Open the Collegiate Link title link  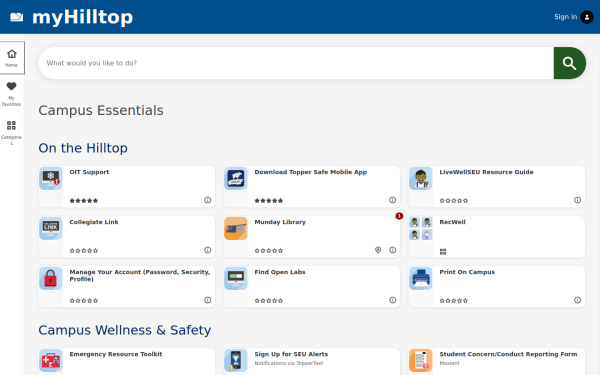94,222
